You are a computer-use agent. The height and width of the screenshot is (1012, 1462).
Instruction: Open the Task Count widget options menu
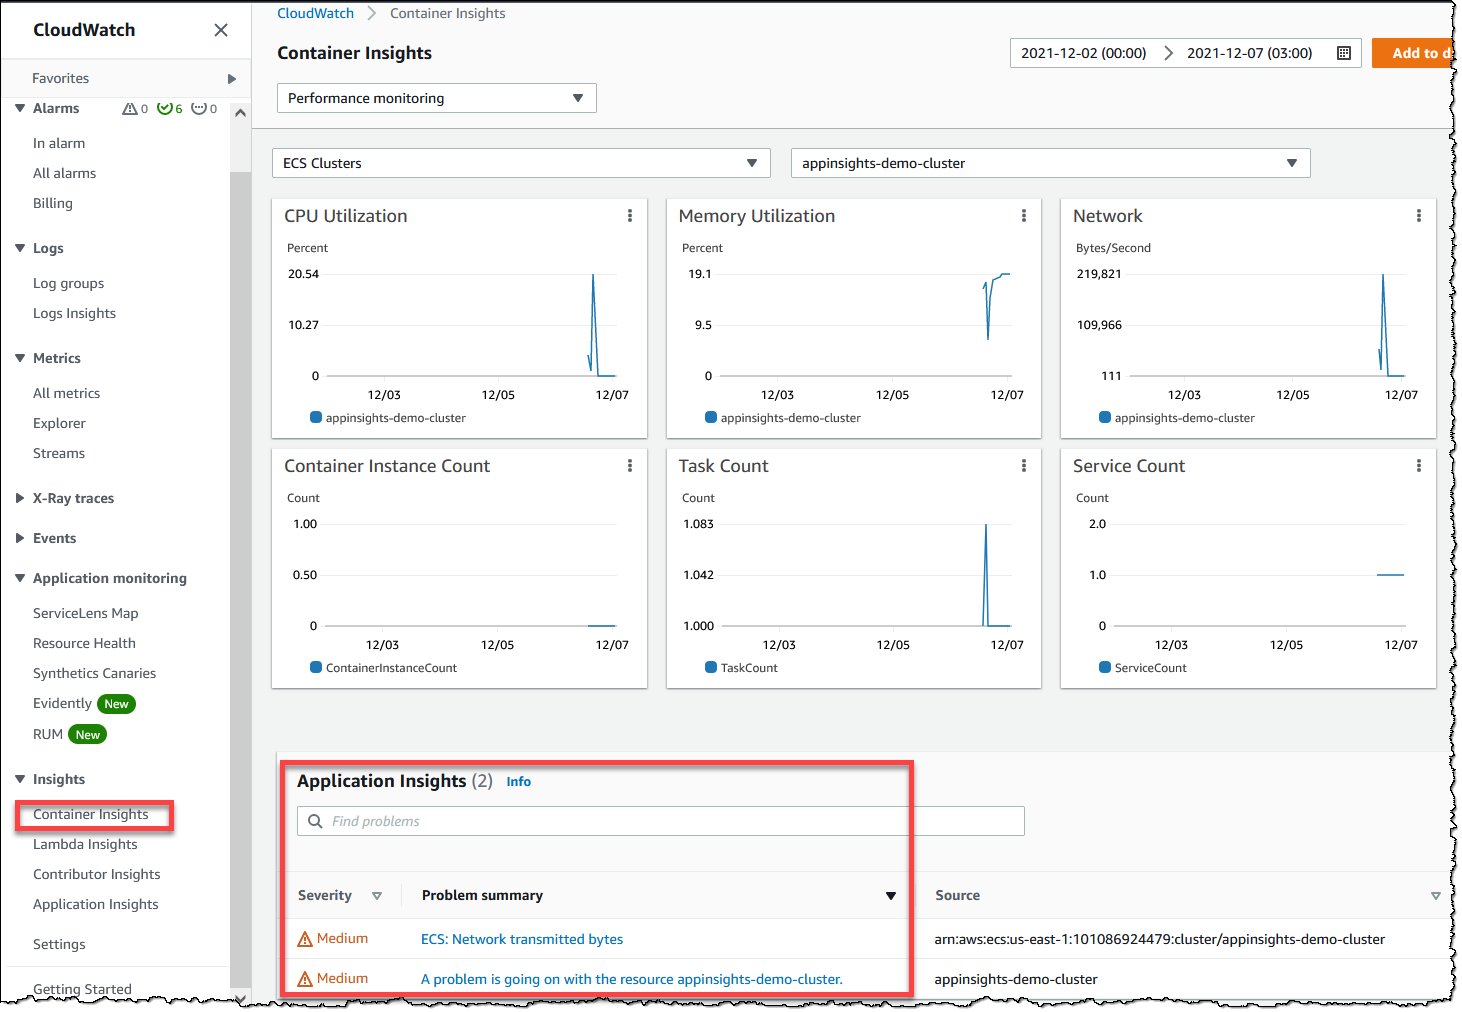click(1024, 465)
